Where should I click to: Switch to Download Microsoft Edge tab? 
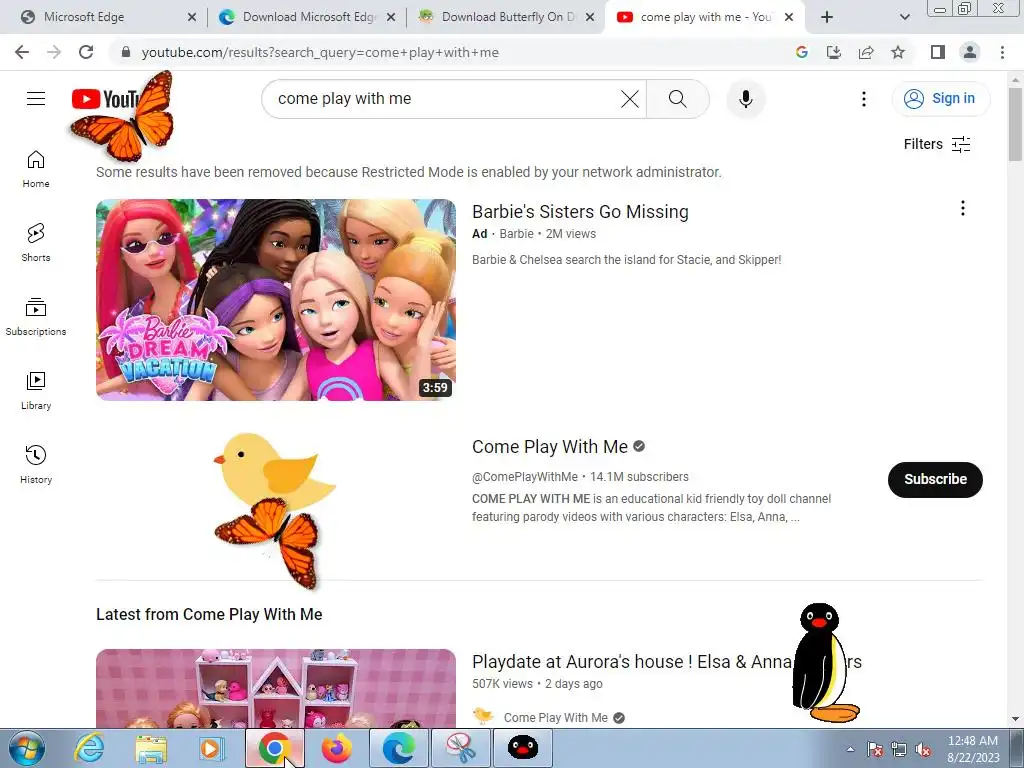point(307,17)
